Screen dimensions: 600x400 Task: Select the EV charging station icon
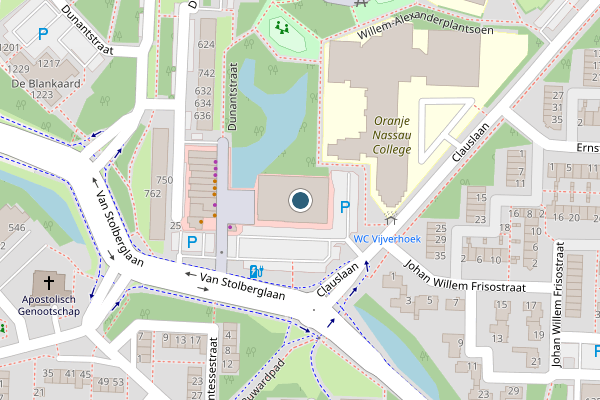256,271
